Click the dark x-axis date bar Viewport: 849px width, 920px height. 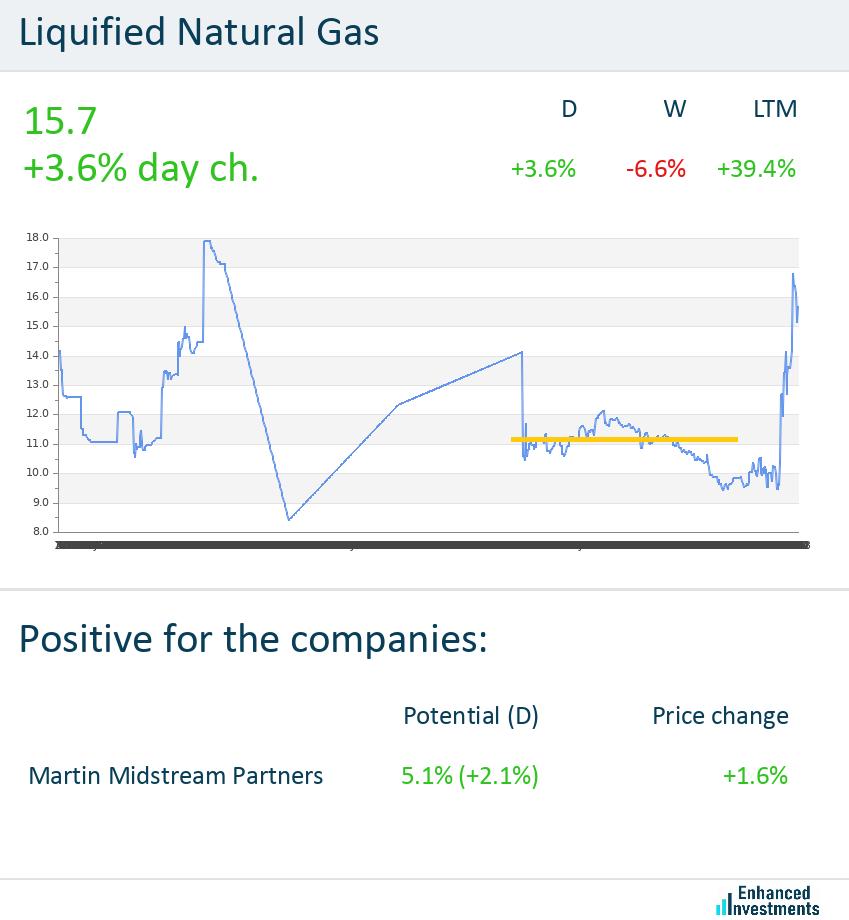430,546
